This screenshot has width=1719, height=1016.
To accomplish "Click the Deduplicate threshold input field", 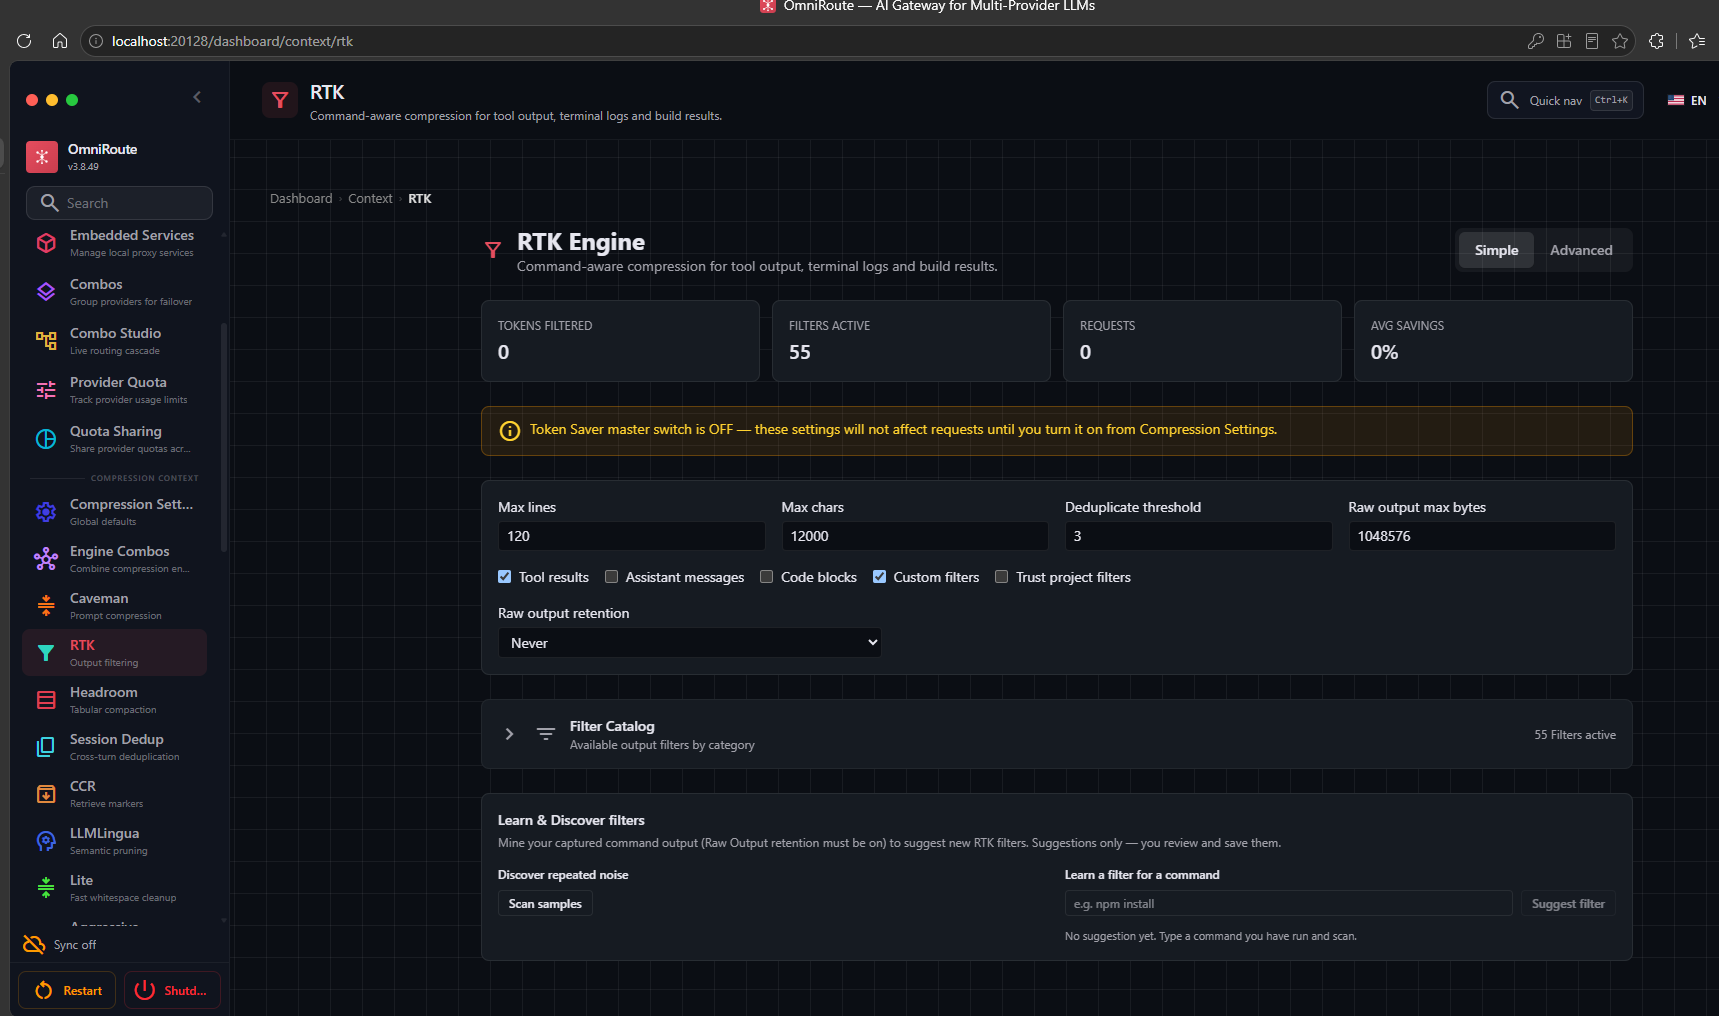I will tap(1198, 536).
